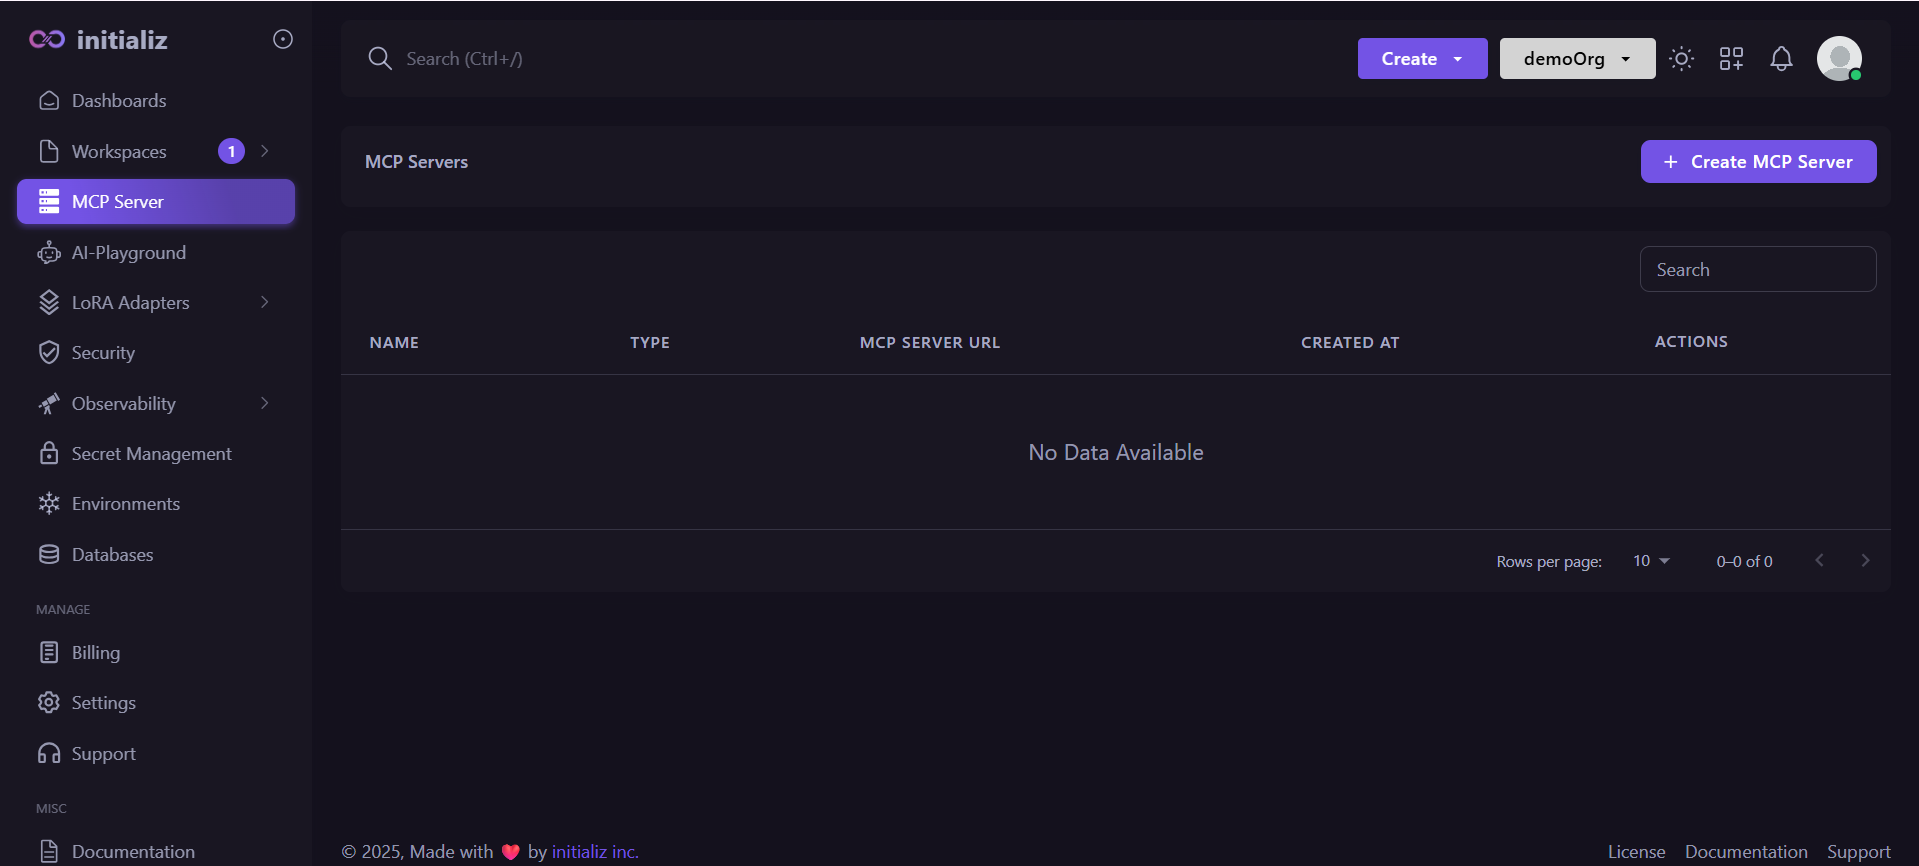Expand the Observability submenu chevron
1919x866 pixels.
pyautogui.click(x=265, y=403)
